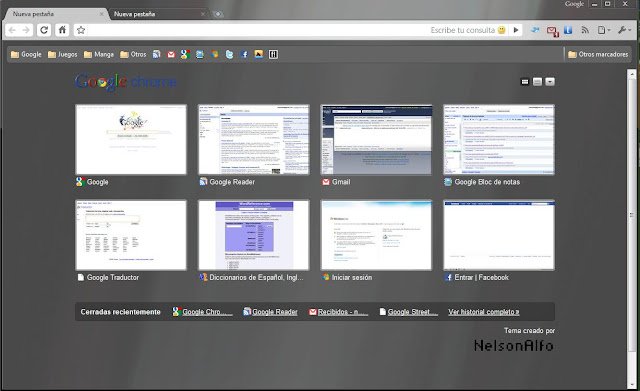The image size is (640, 391).
Task: Open the Gmail checker extension icon
Action: point(552,31)
